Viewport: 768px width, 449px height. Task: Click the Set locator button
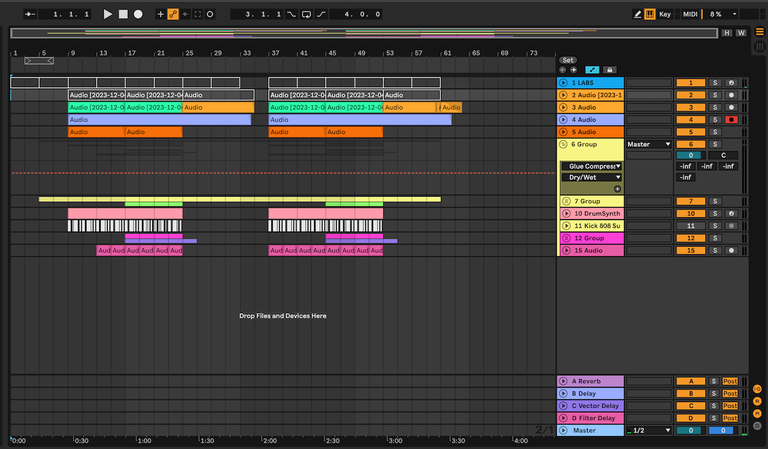click(x=568, y=60)
